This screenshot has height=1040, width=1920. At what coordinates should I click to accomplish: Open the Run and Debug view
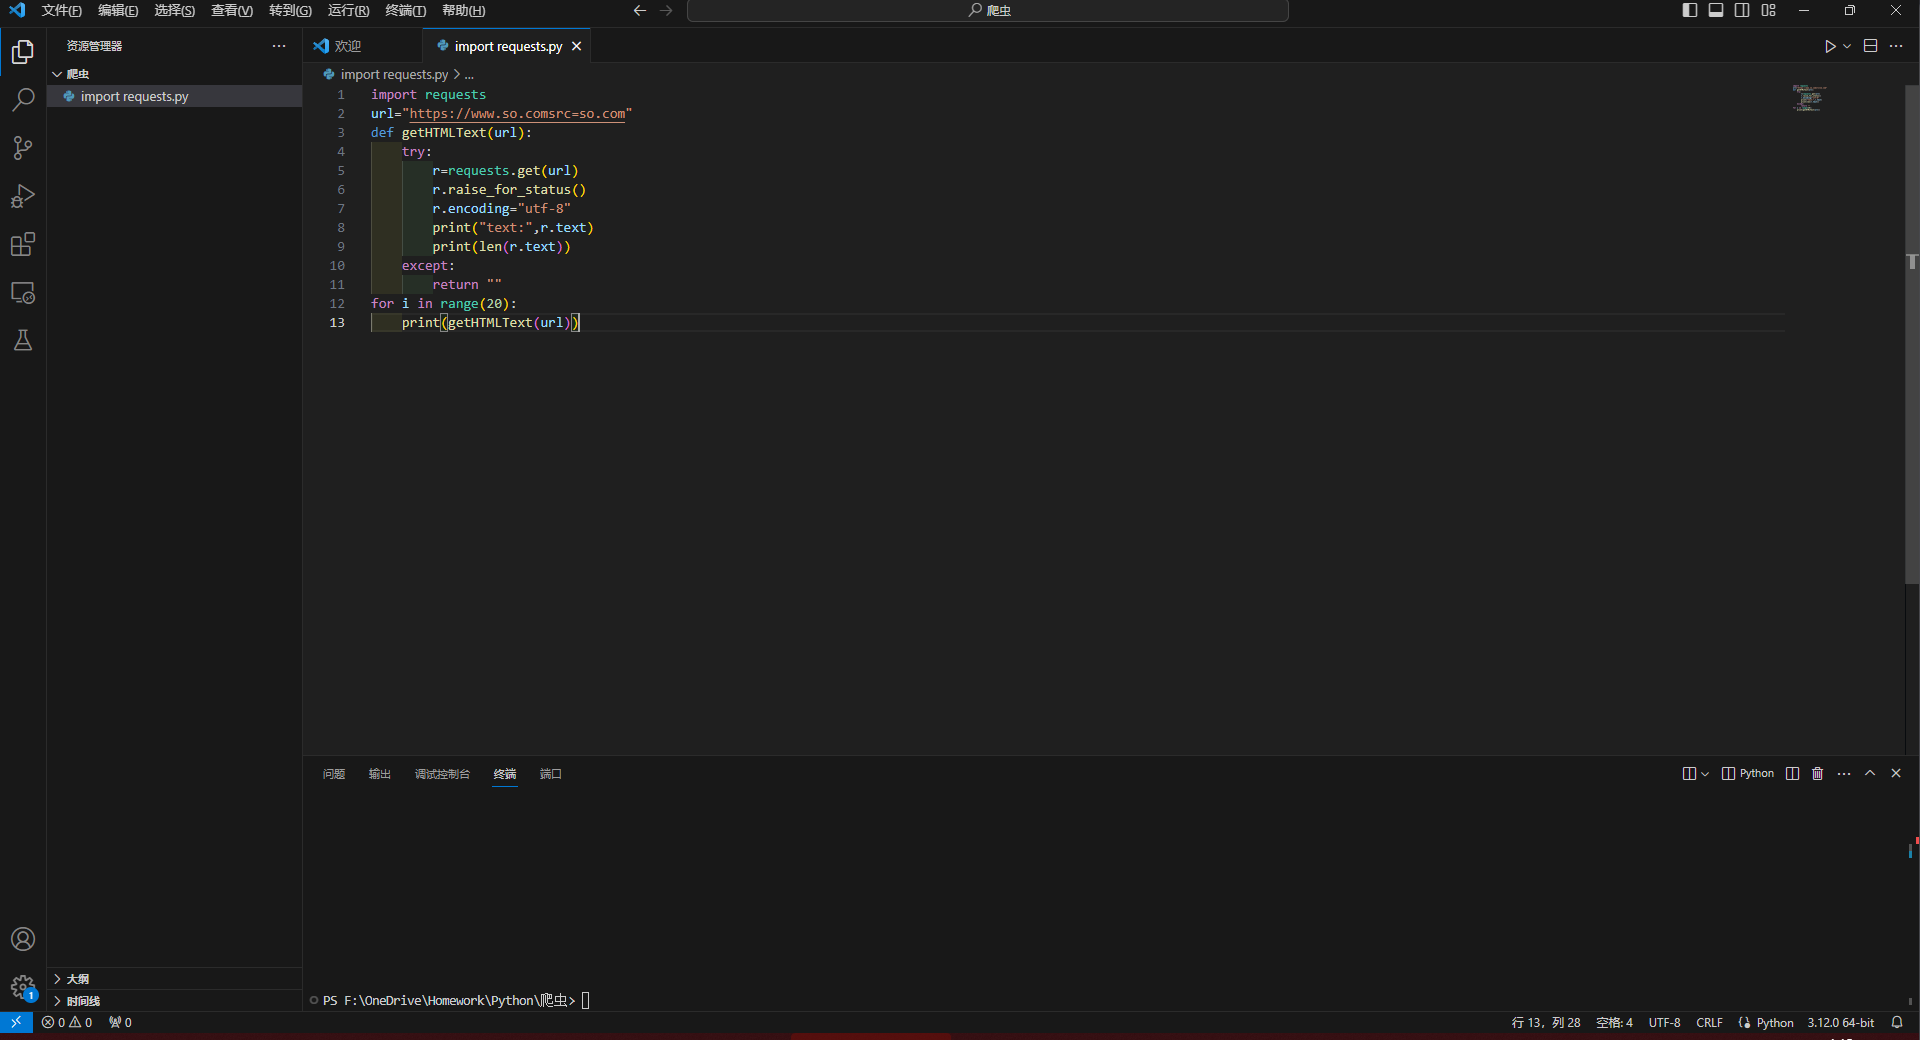[x=23, y=196]
